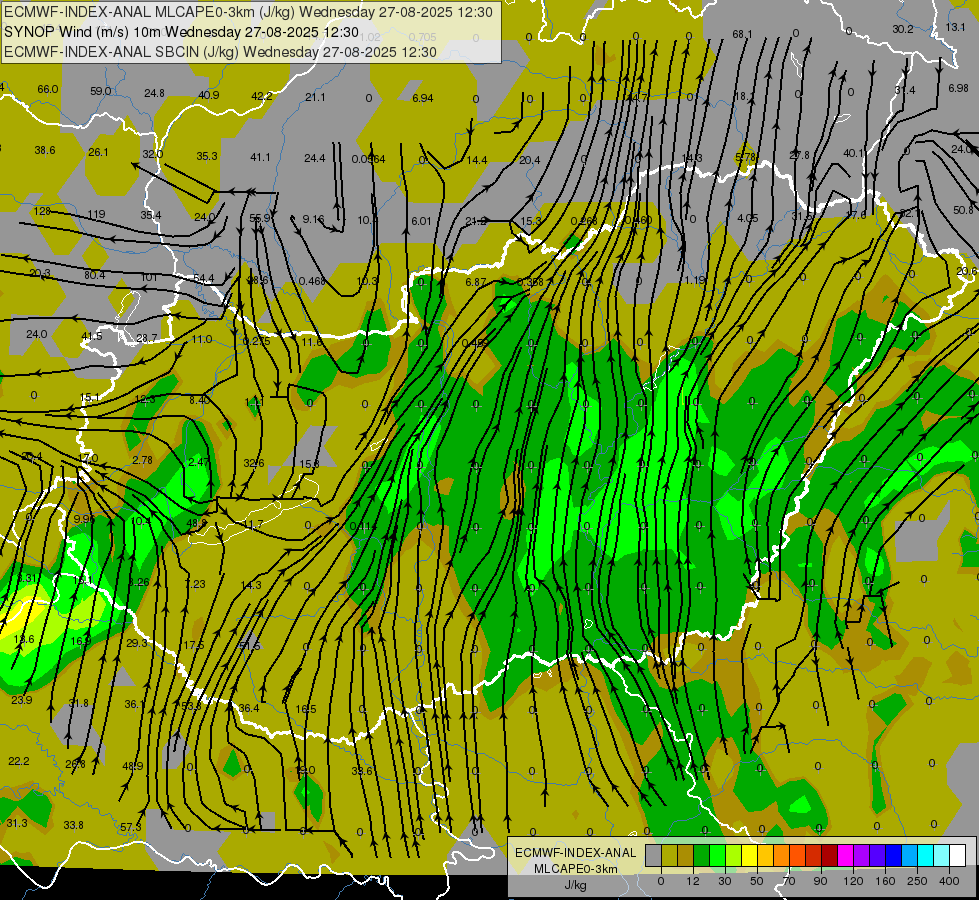The height and width of the screenshot is (900, 979).
Task: Click the white legend swatch
Action: tap(958, 855)
